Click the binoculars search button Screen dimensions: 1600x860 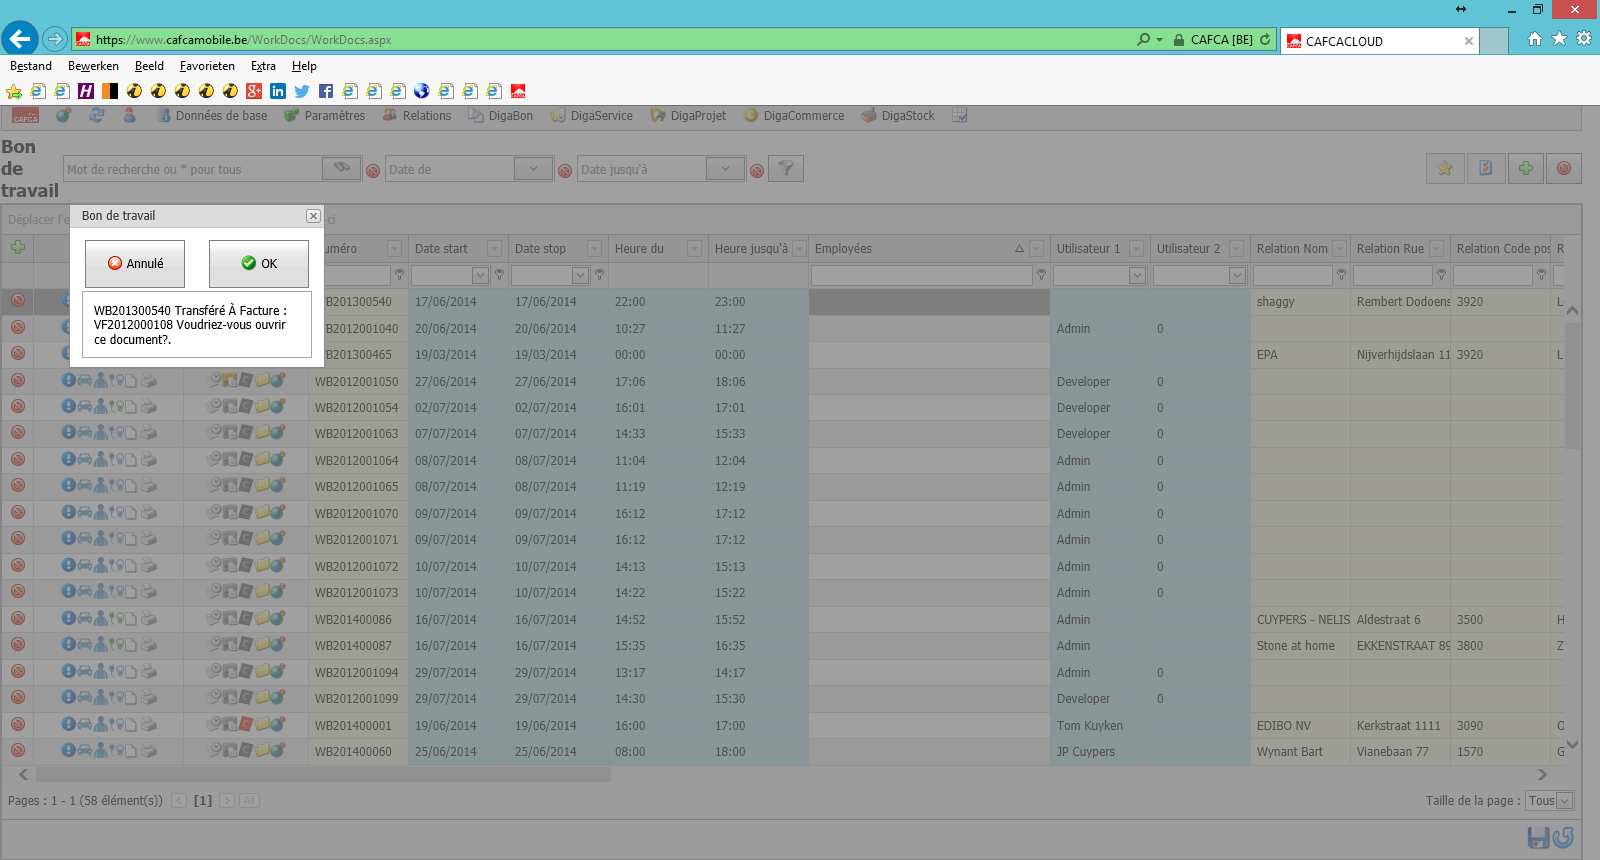342,168
